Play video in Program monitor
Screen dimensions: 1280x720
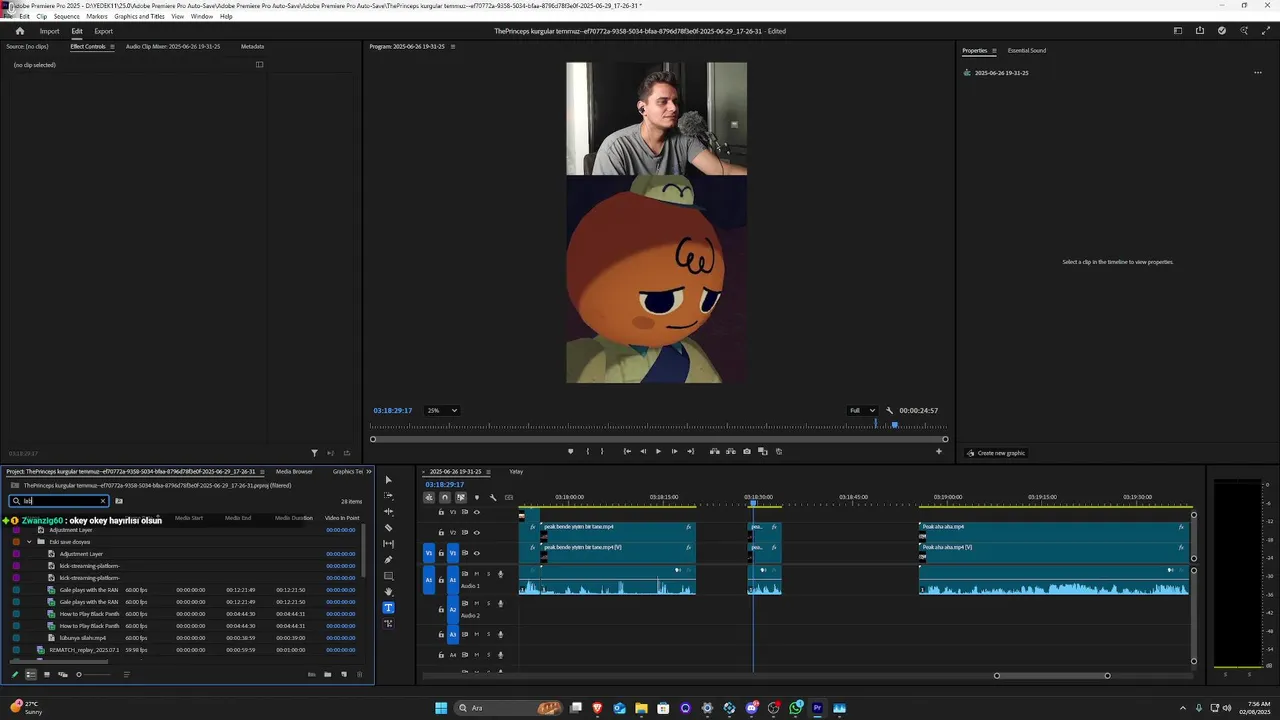click(x=658, y=451)
